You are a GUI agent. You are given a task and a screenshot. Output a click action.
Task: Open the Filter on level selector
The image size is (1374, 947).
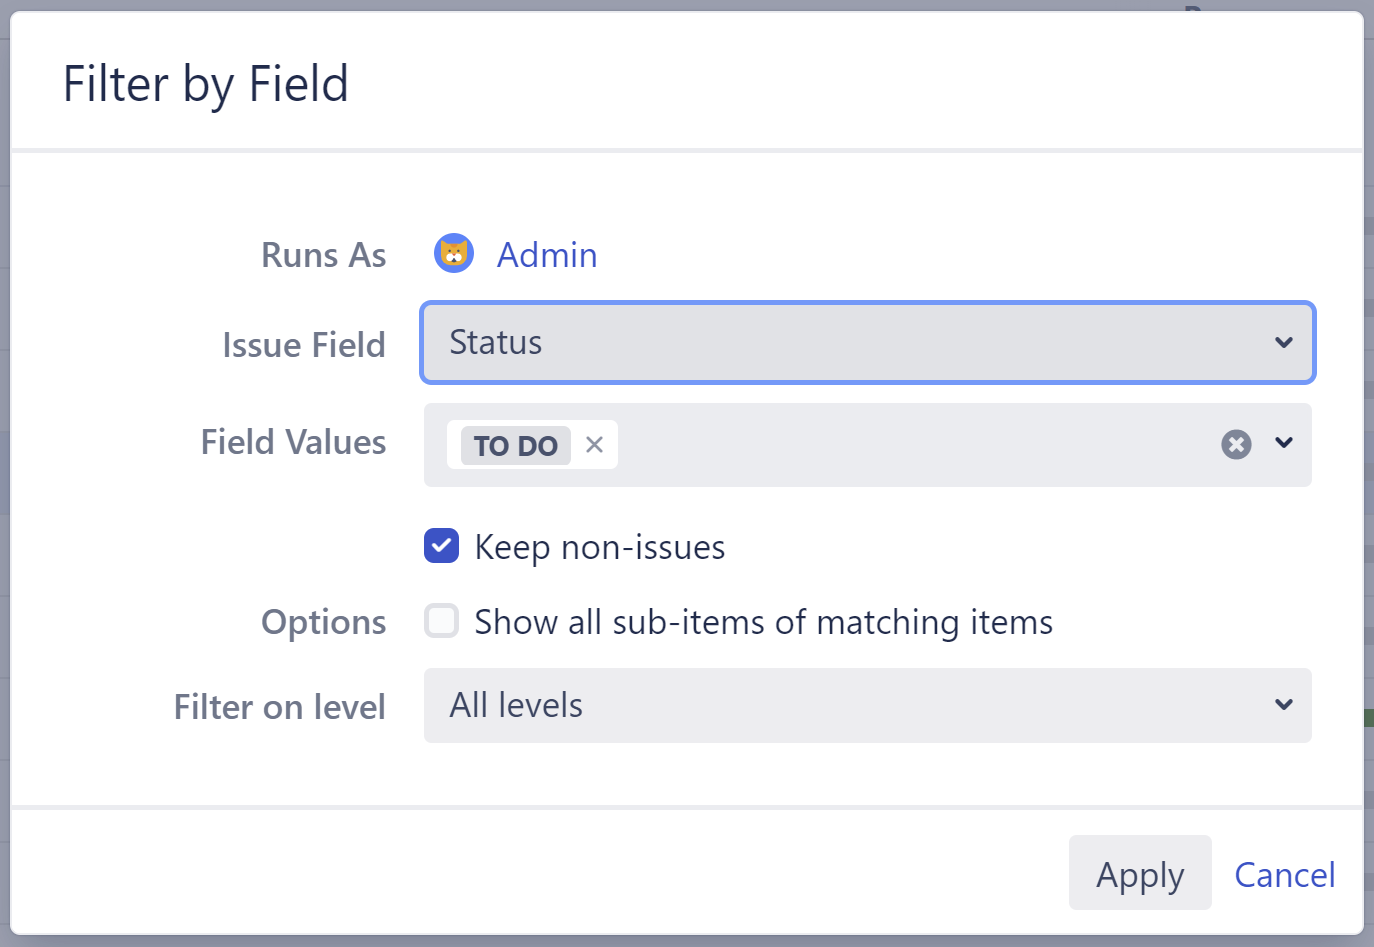coord(867,705)
